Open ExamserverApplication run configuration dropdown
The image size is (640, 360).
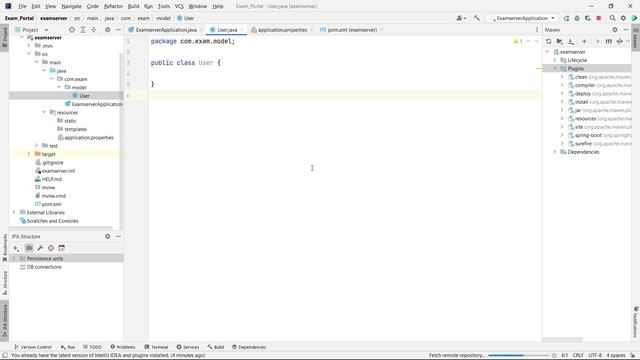[x=522, y=18]
